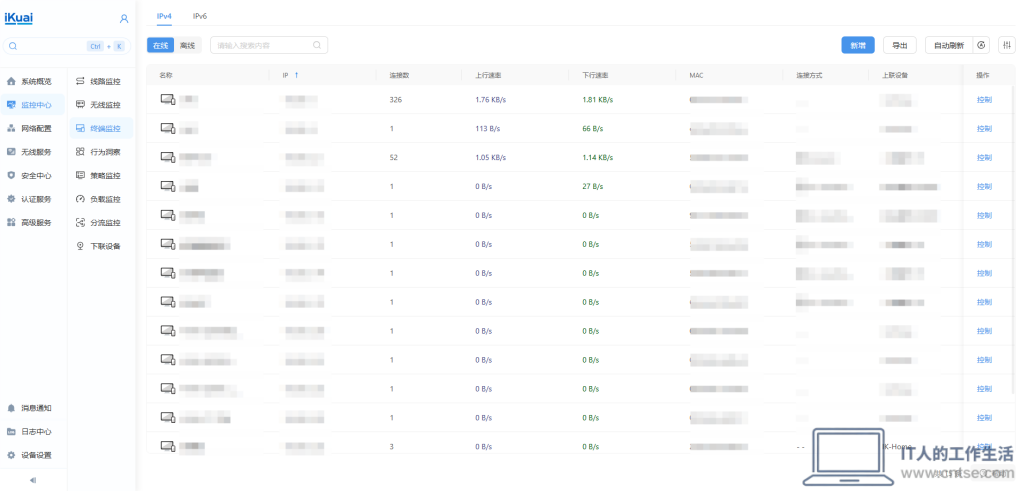Click 控制 link in the first row

tap(984, 100)
